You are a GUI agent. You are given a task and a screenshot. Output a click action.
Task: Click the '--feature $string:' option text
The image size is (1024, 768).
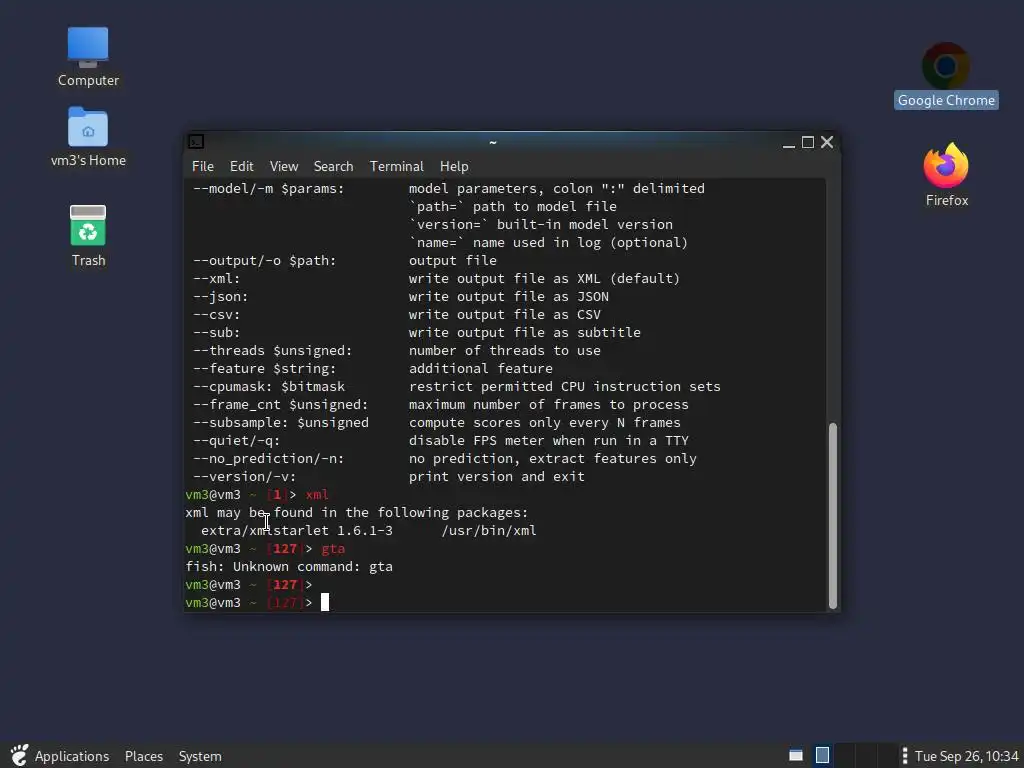tap(264, 368)
